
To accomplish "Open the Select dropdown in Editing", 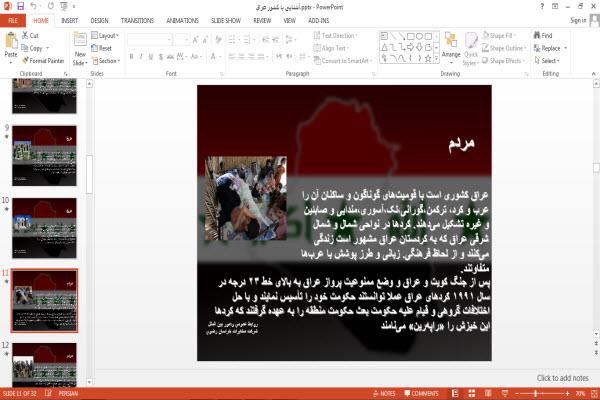I will point(547,60).
